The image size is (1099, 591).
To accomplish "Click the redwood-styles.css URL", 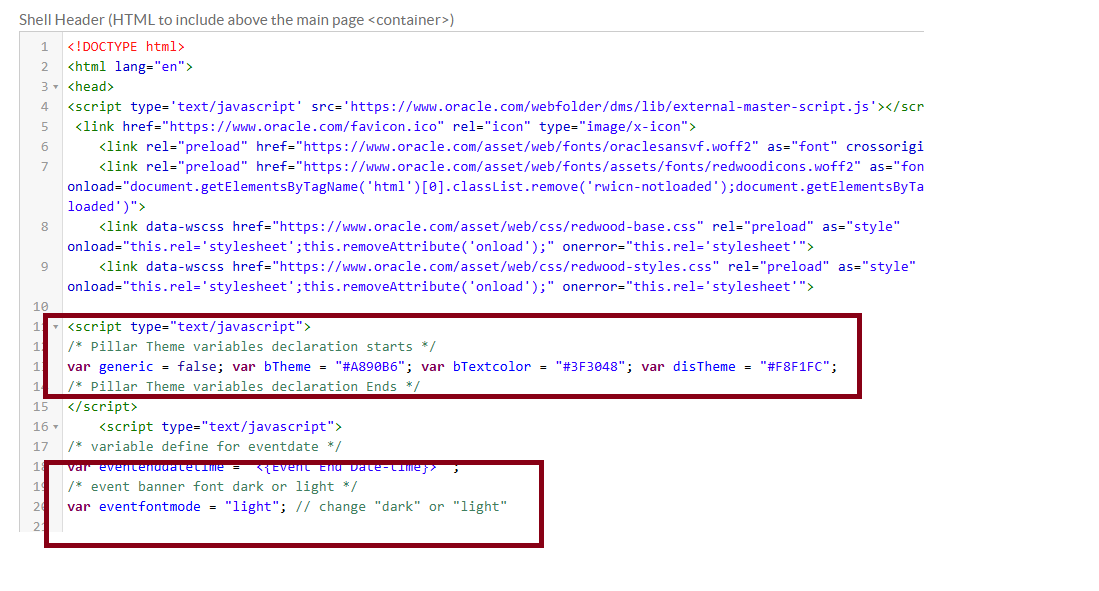I will (496, 266).
